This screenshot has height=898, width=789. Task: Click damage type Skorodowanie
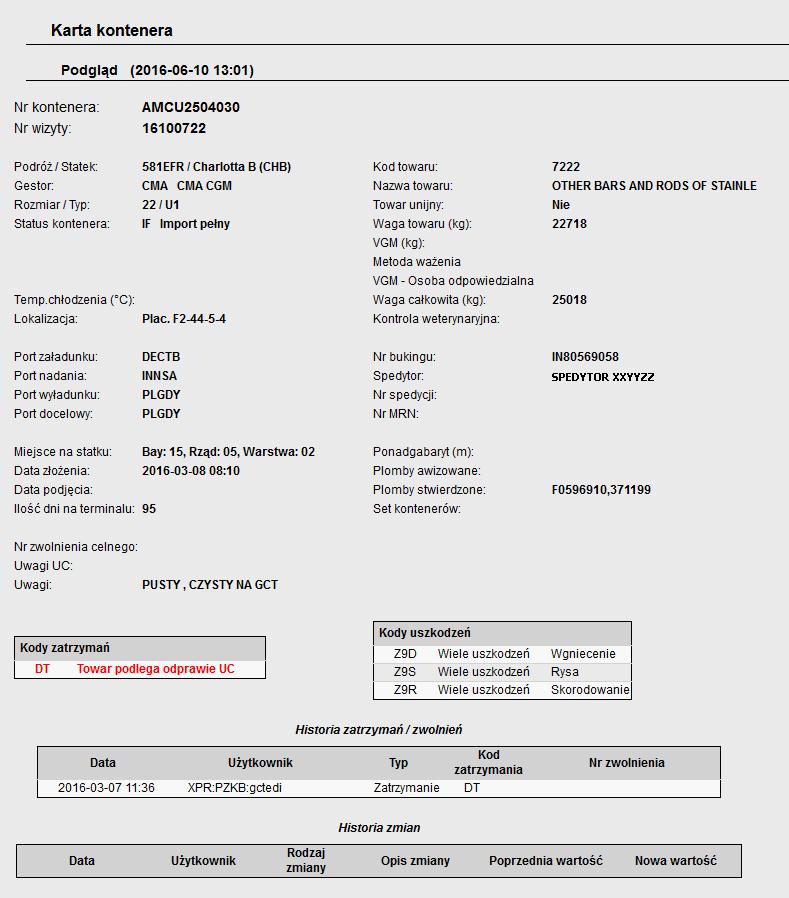coord(590,690)
